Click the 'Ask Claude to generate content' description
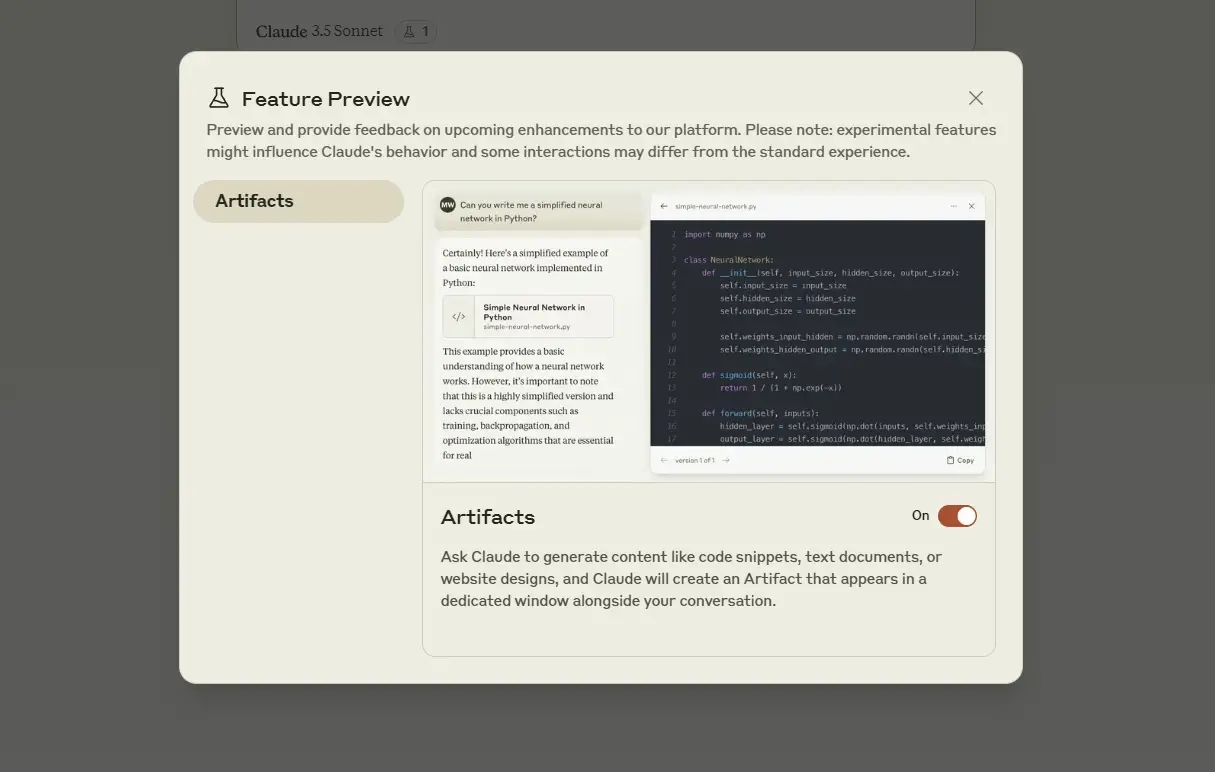This screenshot has height=772, width=1215. 692,579
